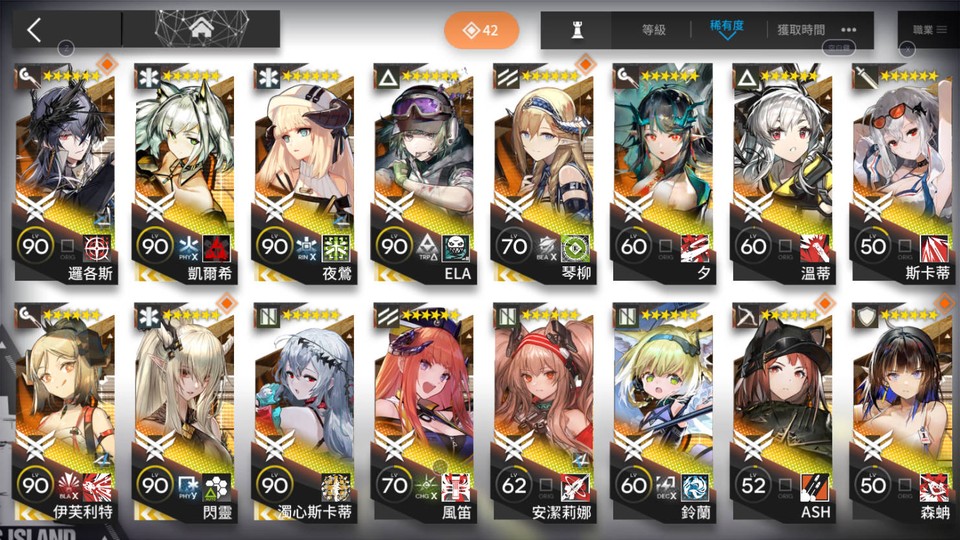Sort operators by 等級
The height and width of the screenshot is (540, 960).
[x=653, y=29]
